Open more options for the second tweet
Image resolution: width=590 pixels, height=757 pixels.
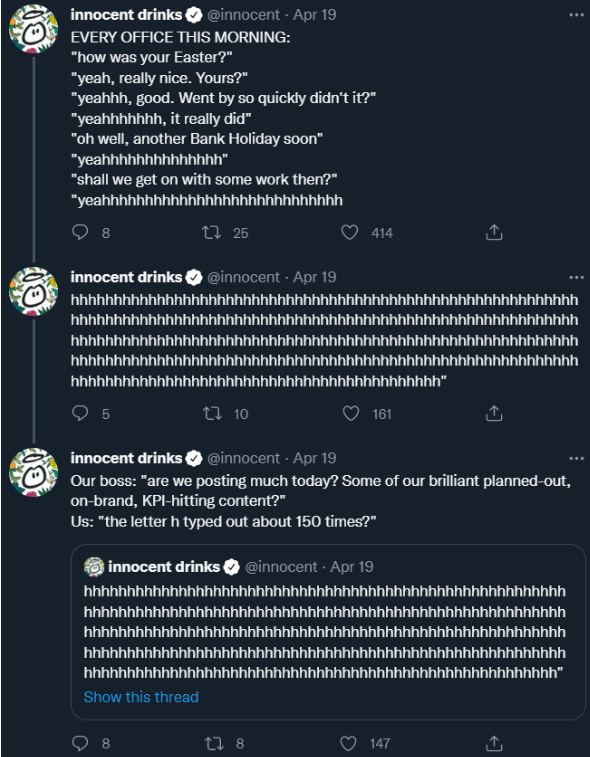[576, 278]
